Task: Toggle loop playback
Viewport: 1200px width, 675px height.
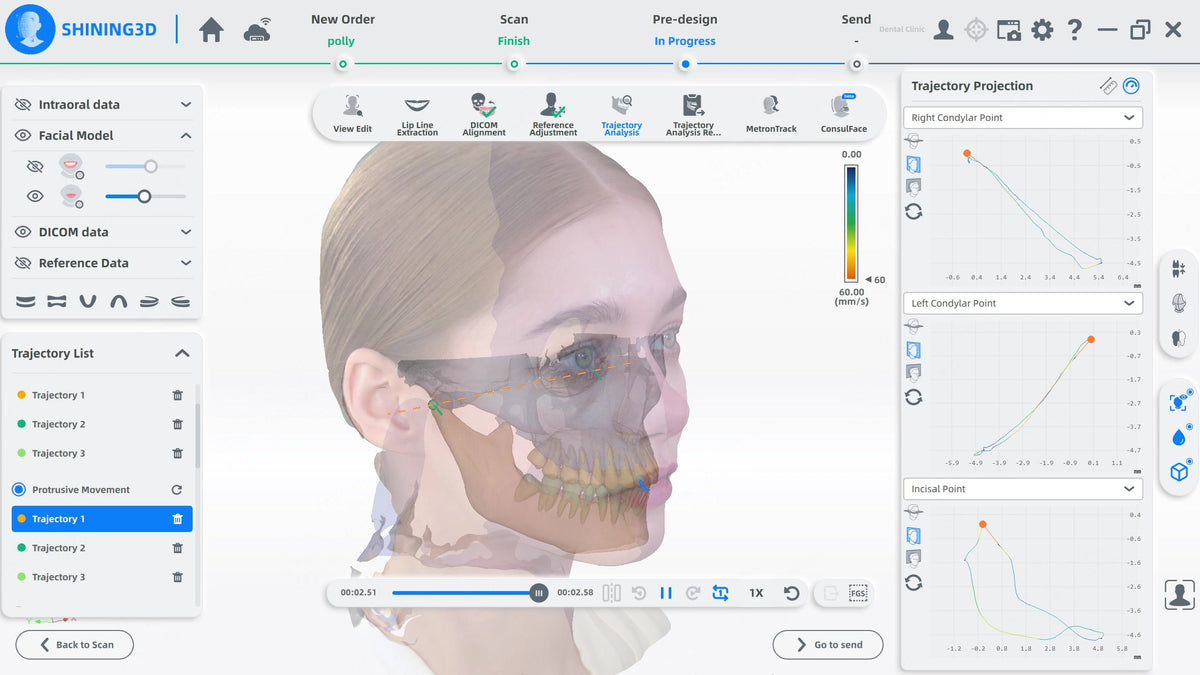Action: pyautogui.click(x=720, y=593)
